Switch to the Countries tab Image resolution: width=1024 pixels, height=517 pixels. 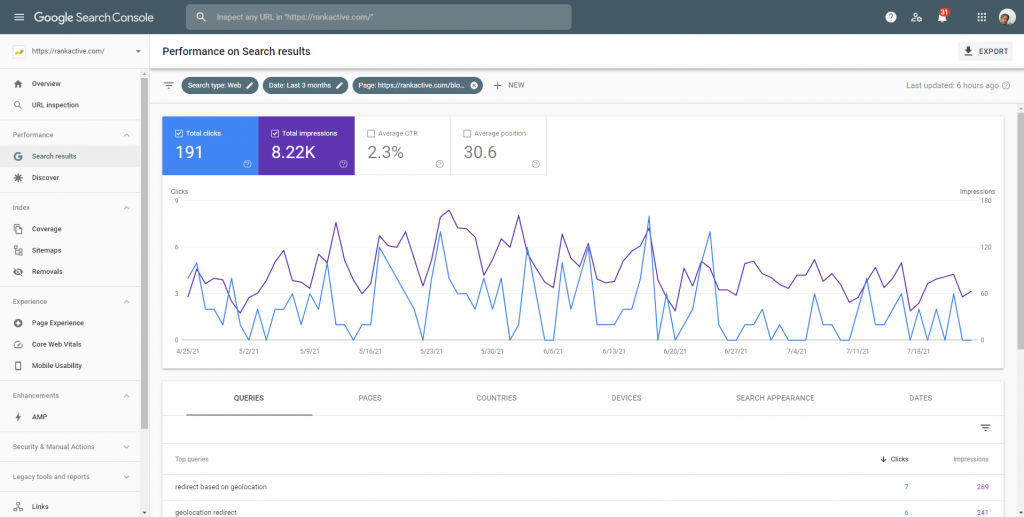(496, 398)
